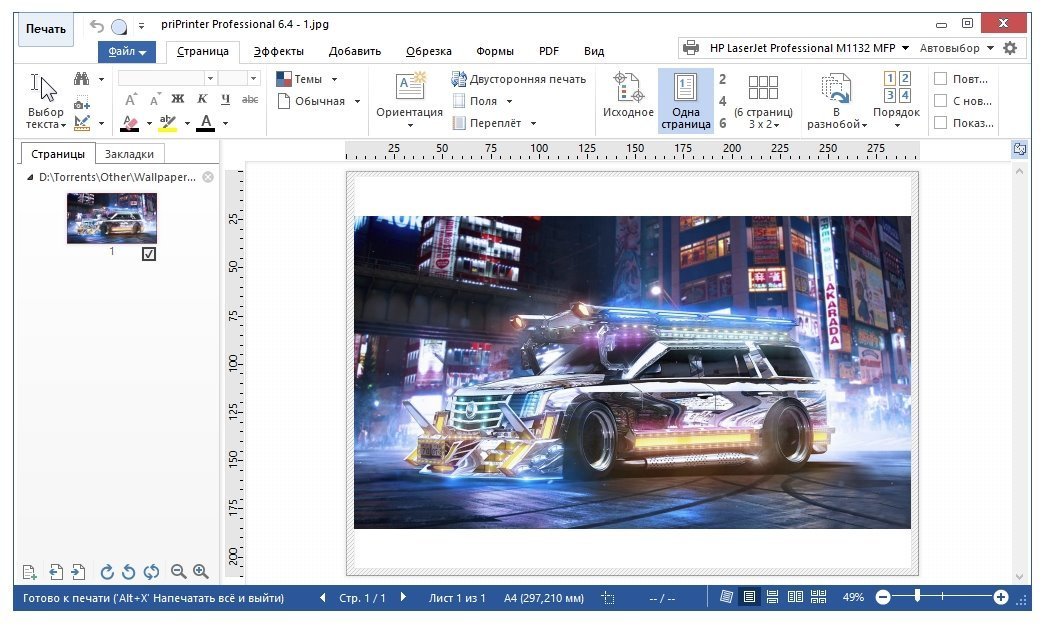Click the zoom out magnifier in Pages panel
Screen dimensions: 1049x630
[179, 572]
